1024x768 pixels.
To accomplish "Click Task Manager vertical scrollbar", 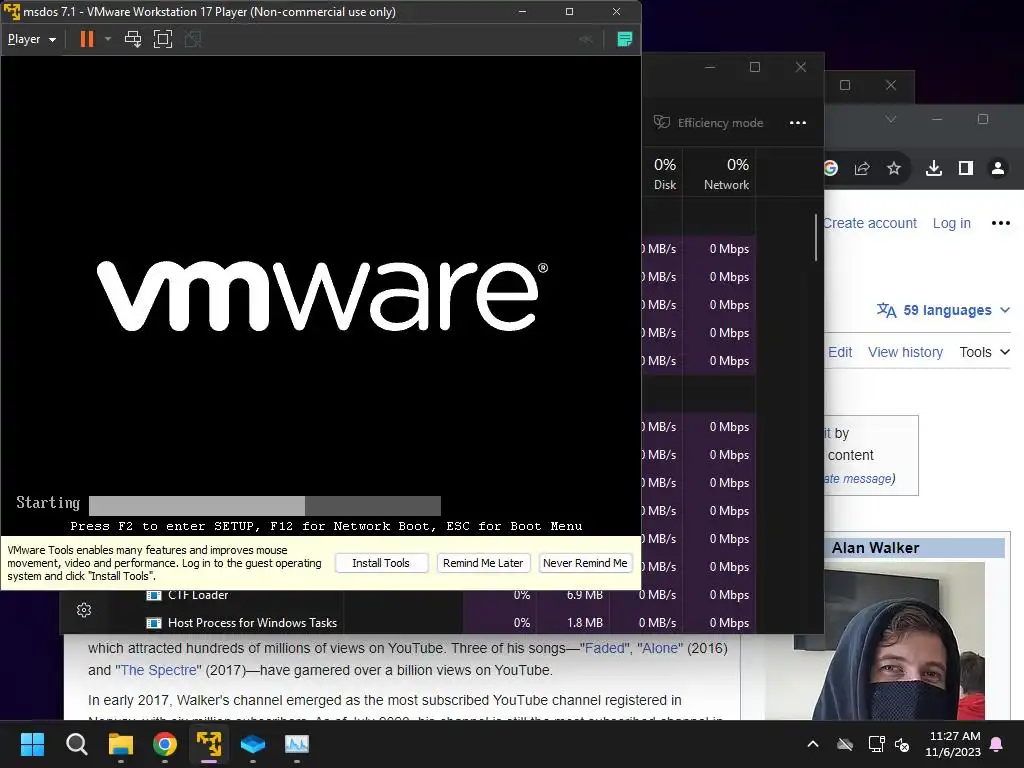I will point(816,238).
